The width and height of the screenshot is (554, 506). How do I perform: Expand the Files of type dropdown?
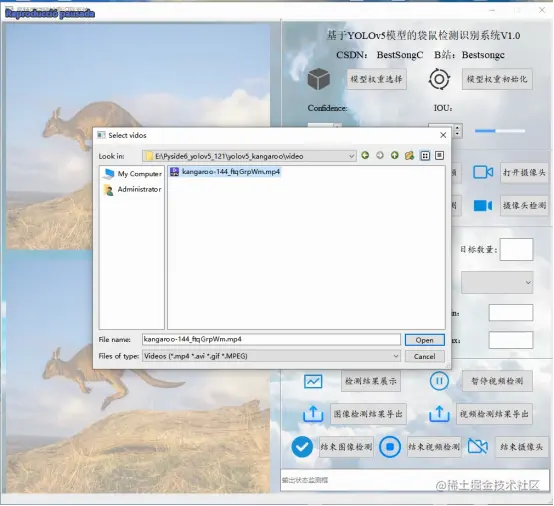tap(396, 356)
